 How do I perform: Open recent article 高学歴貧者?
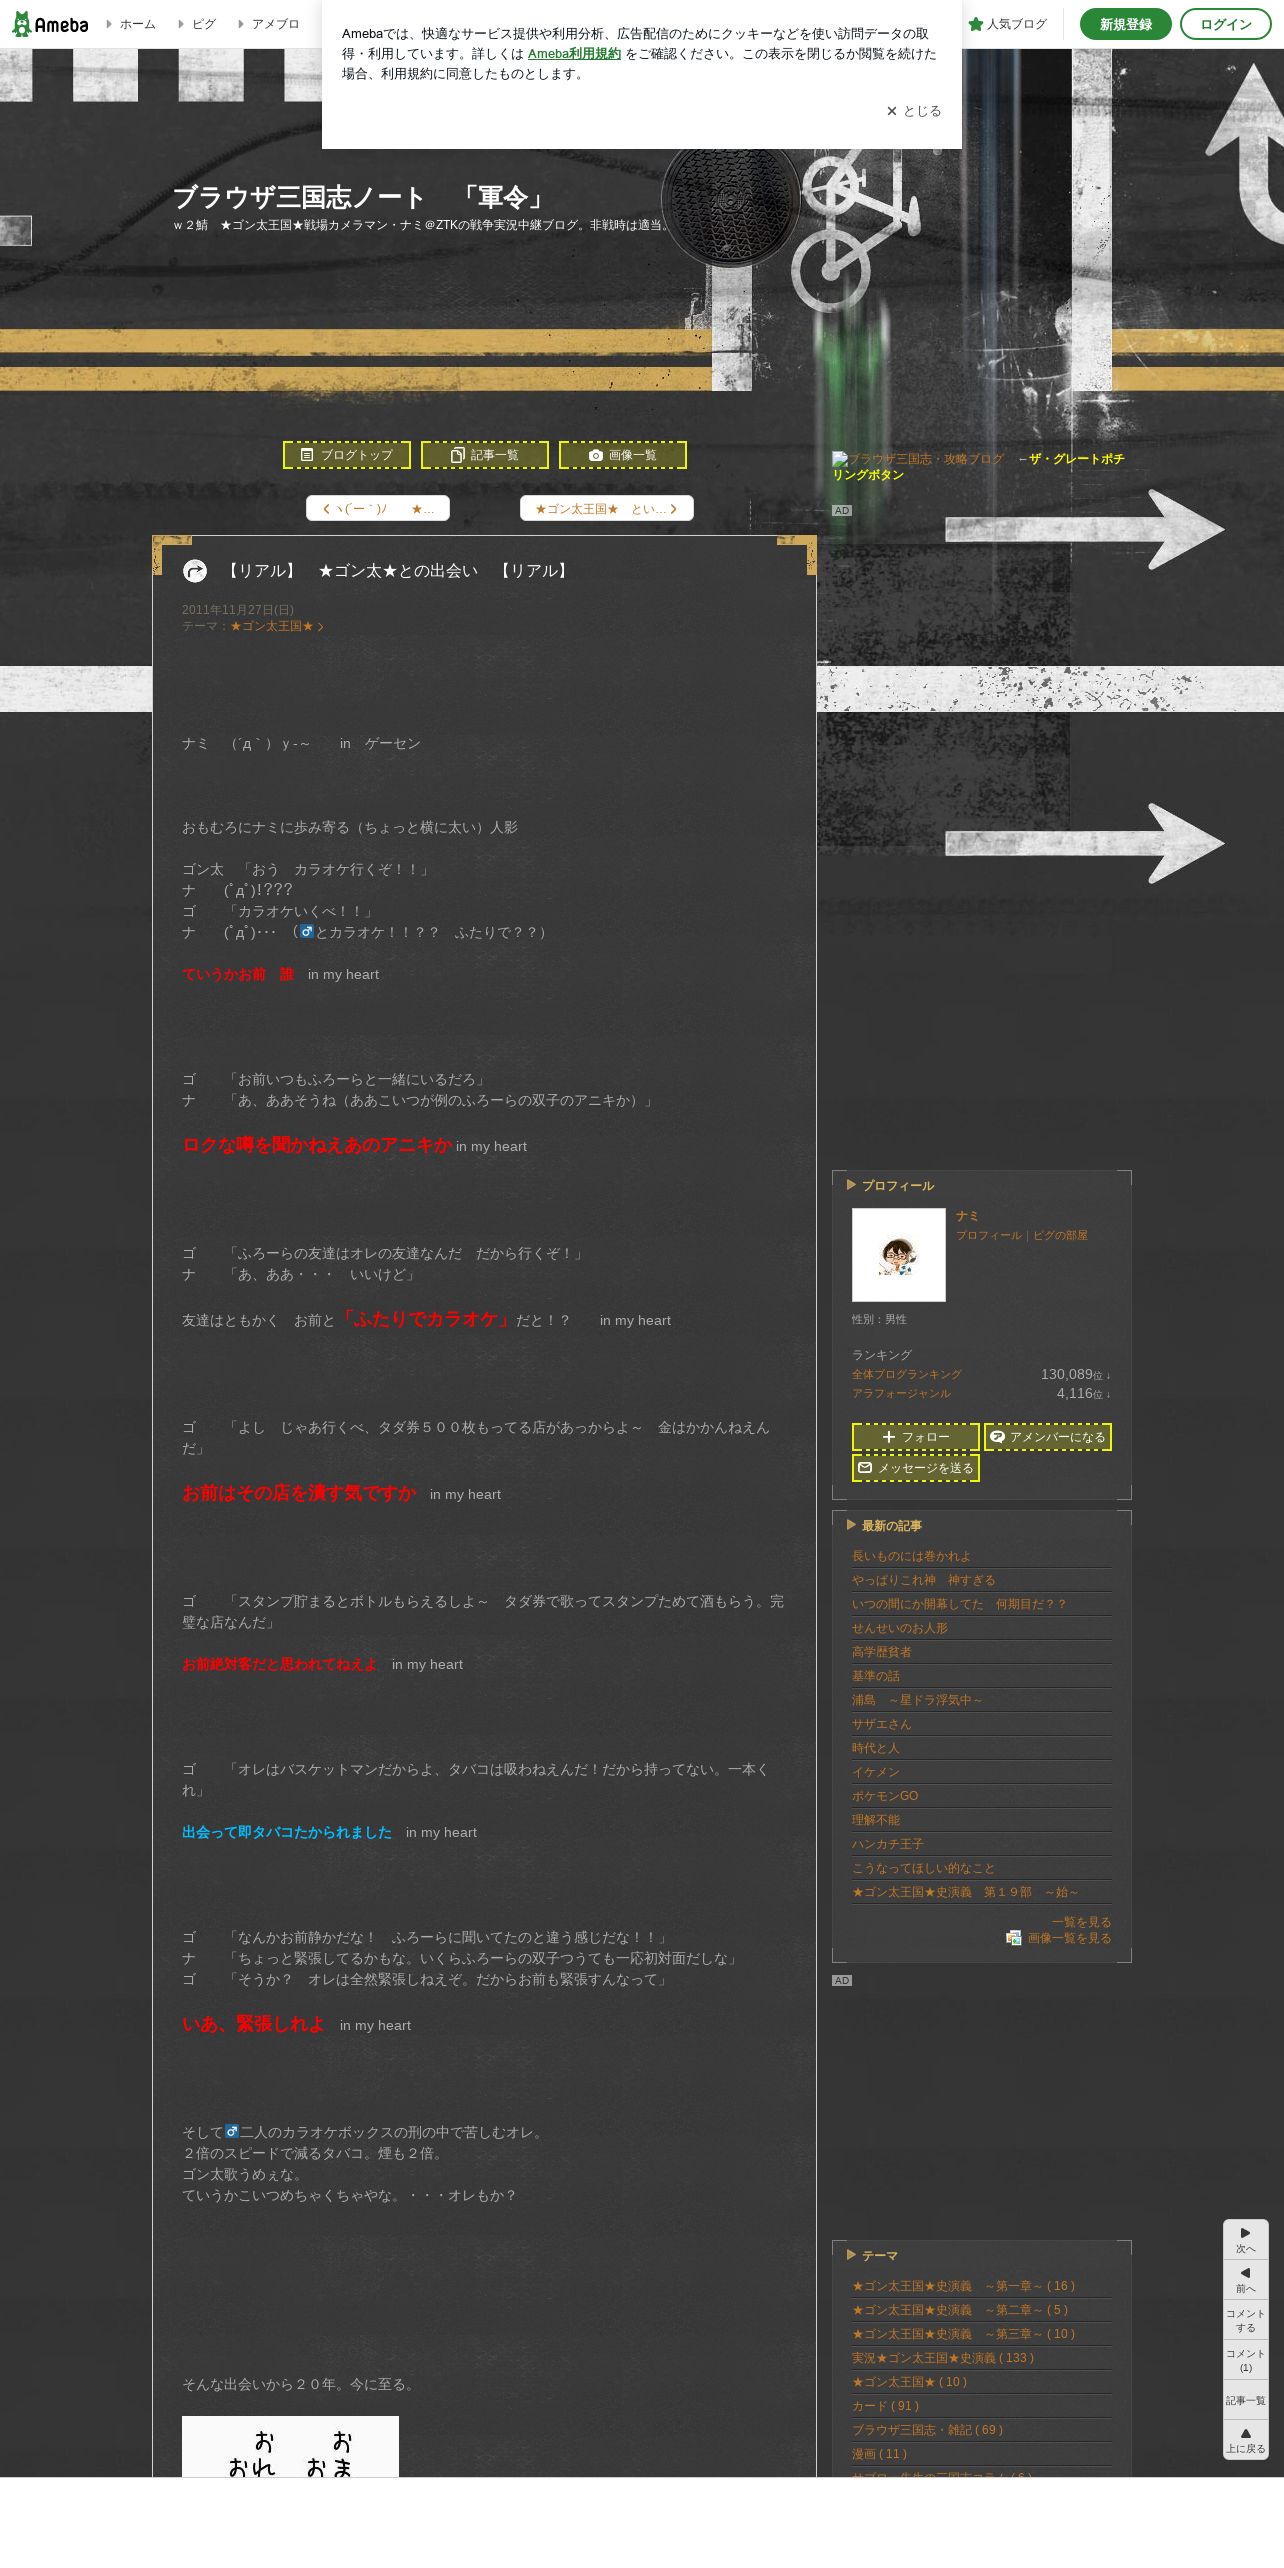pyautogui.click(x=882, y=1652)
